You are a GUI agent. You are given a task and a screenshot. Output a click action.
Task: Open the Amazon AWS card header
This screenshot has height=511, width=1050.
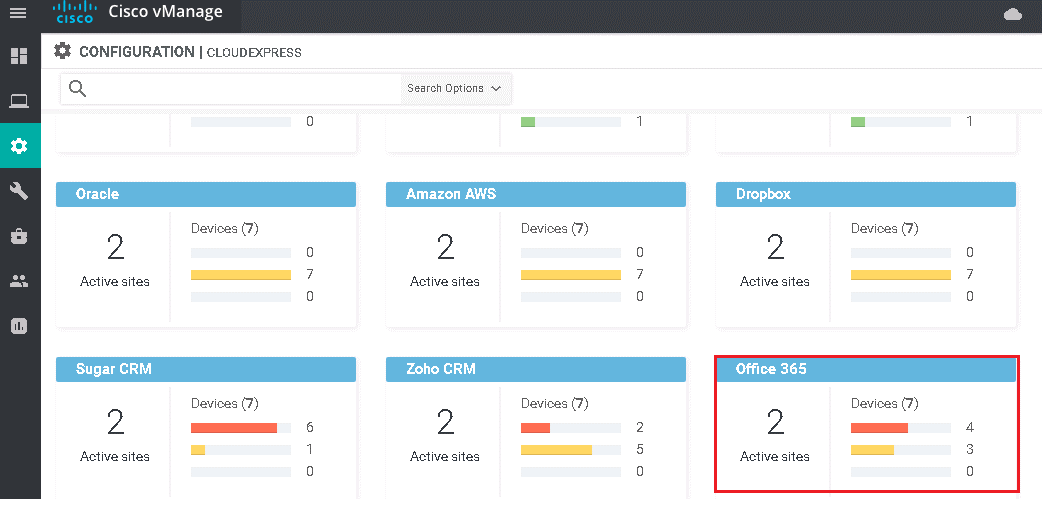[x=536, y=194]
